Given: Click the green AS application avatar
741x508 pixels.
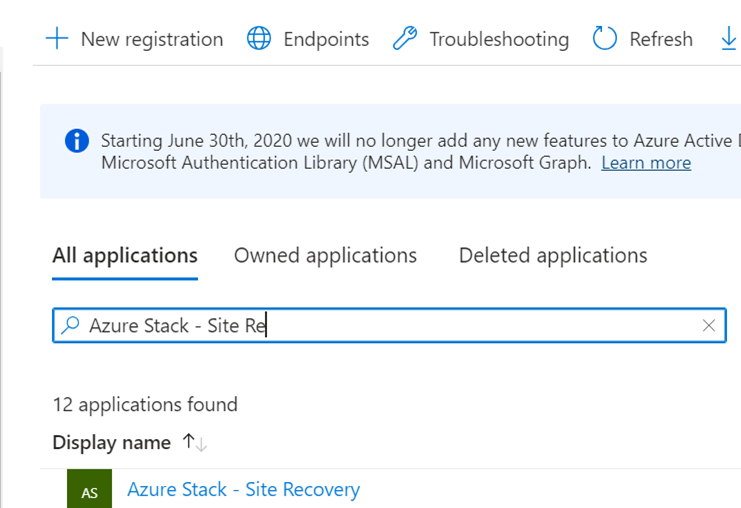Looking at the screenshot, I should (x=89, y=490).
